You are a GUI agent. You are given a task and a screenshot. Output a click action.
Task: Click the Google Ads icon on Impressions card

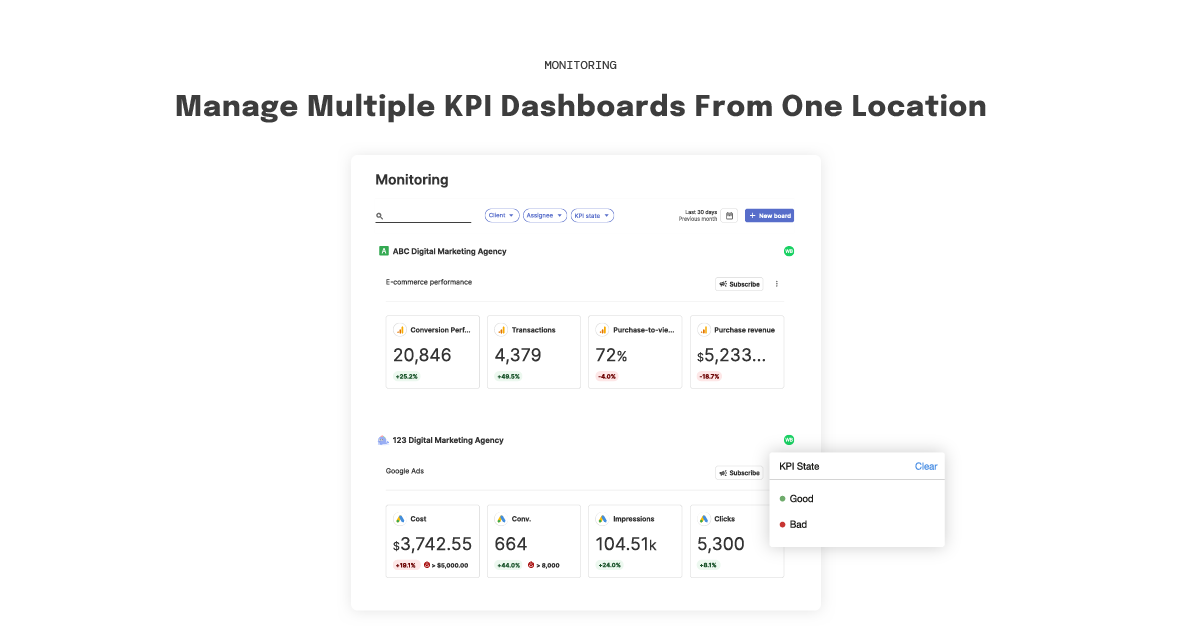(602, 519)
